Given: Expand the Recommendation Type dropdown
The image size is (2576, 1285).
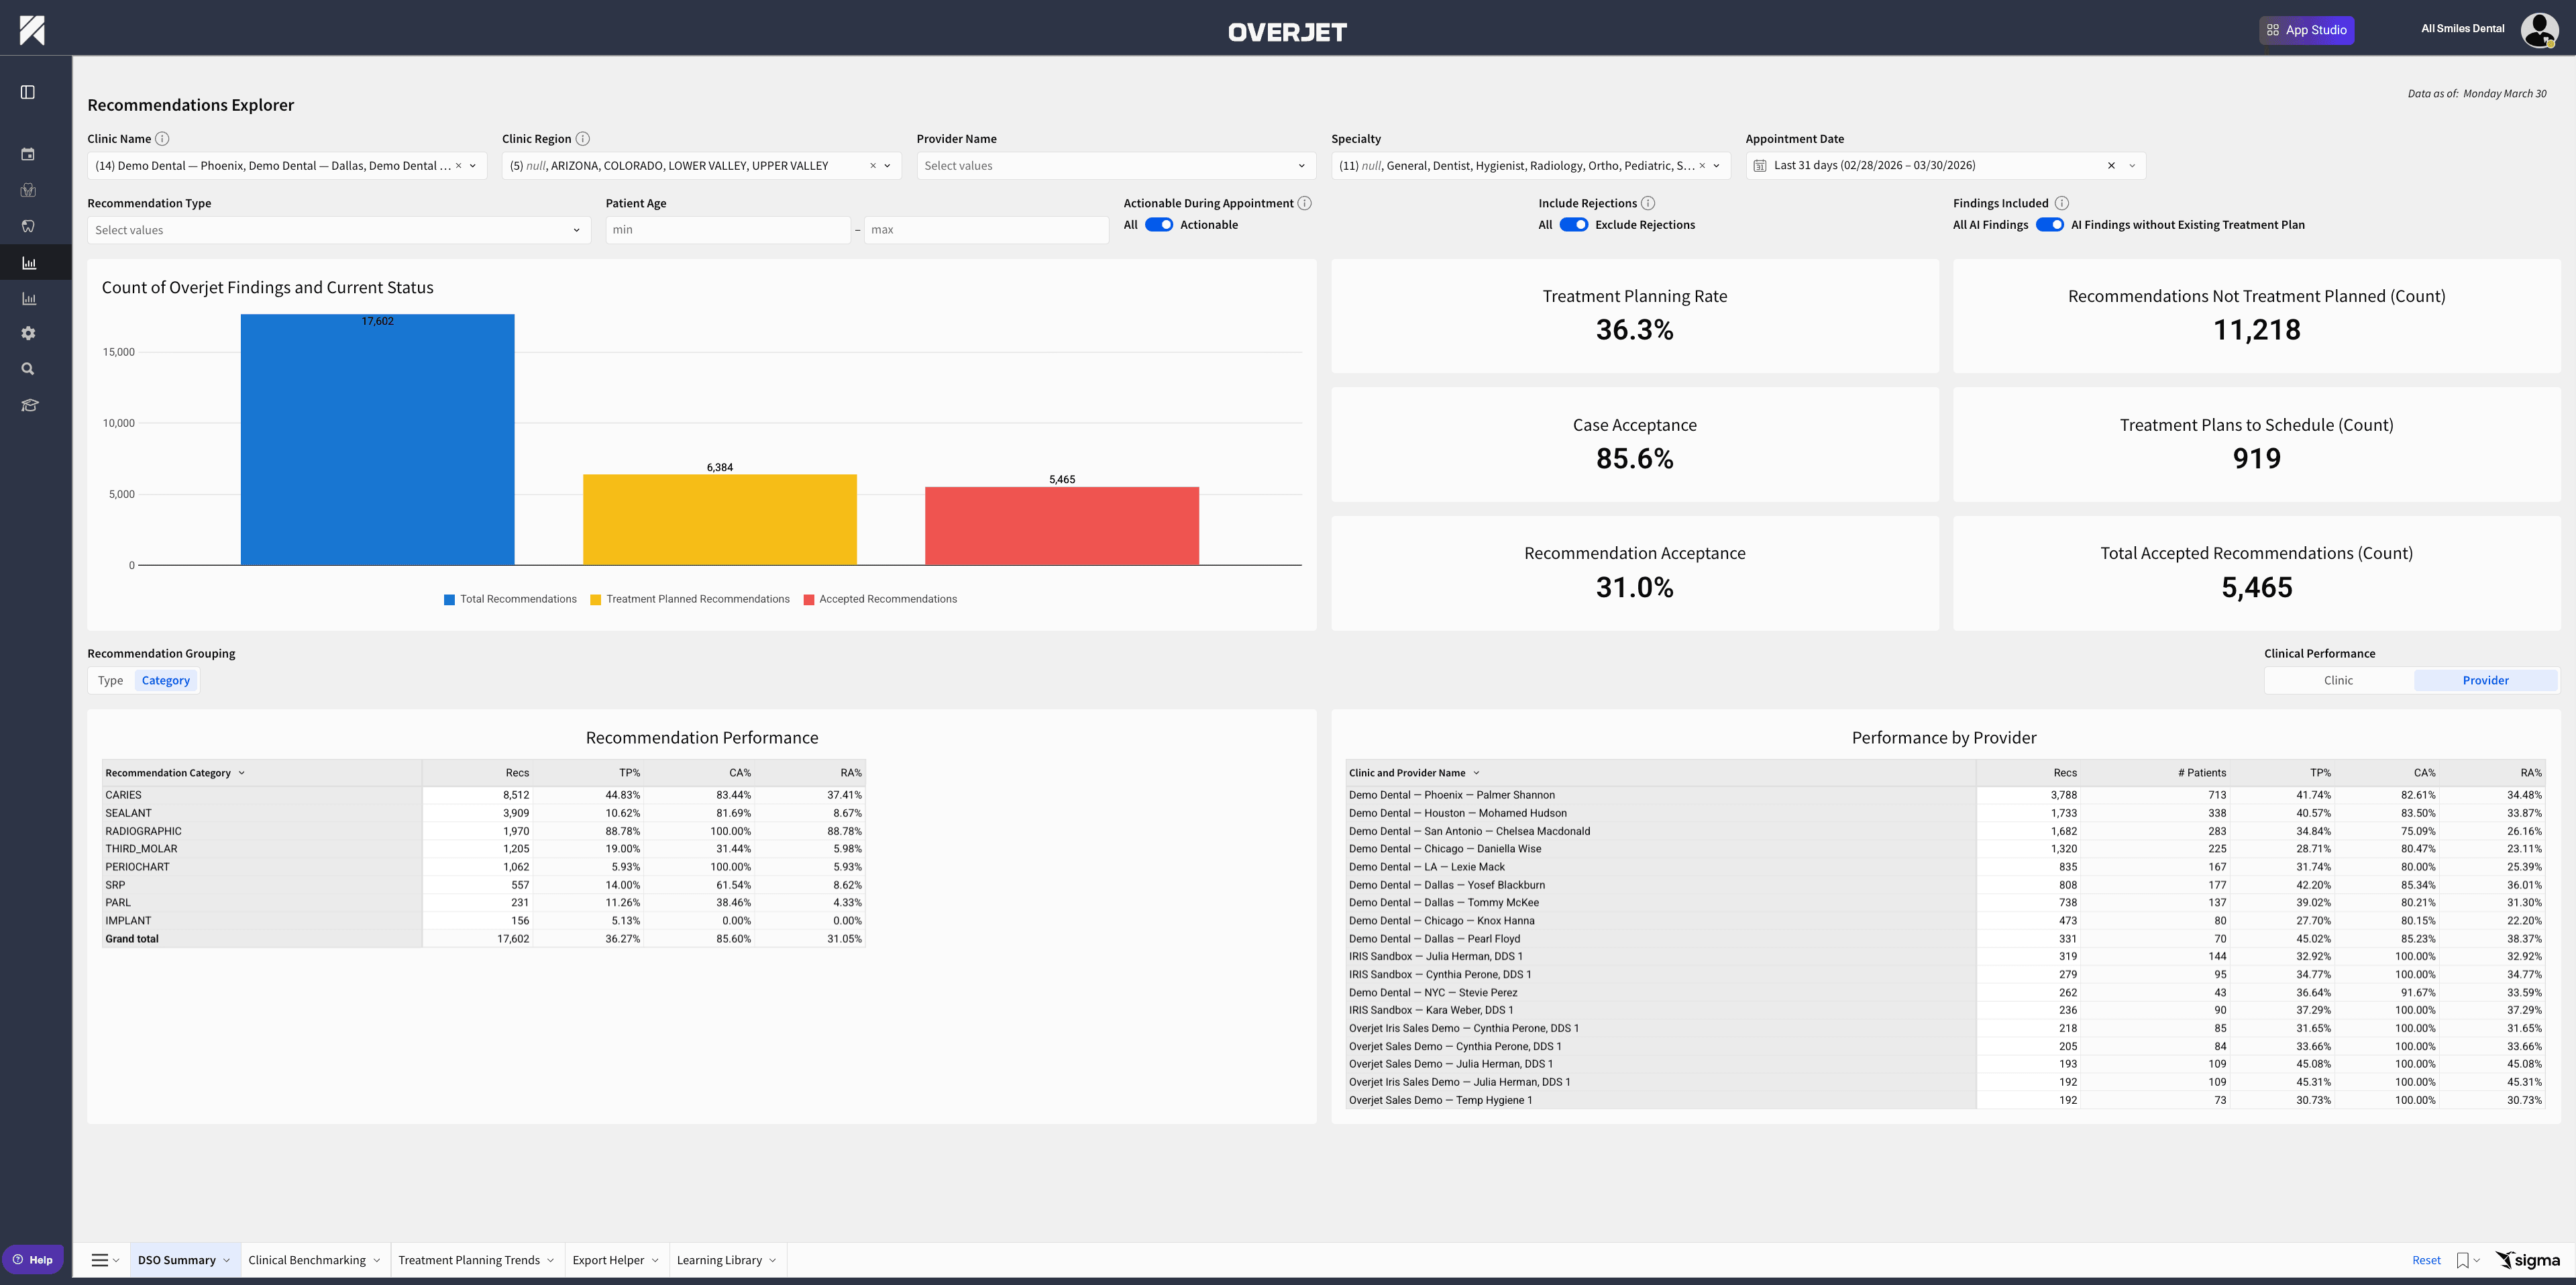Looking at the screenshot, I should point(338,230).
